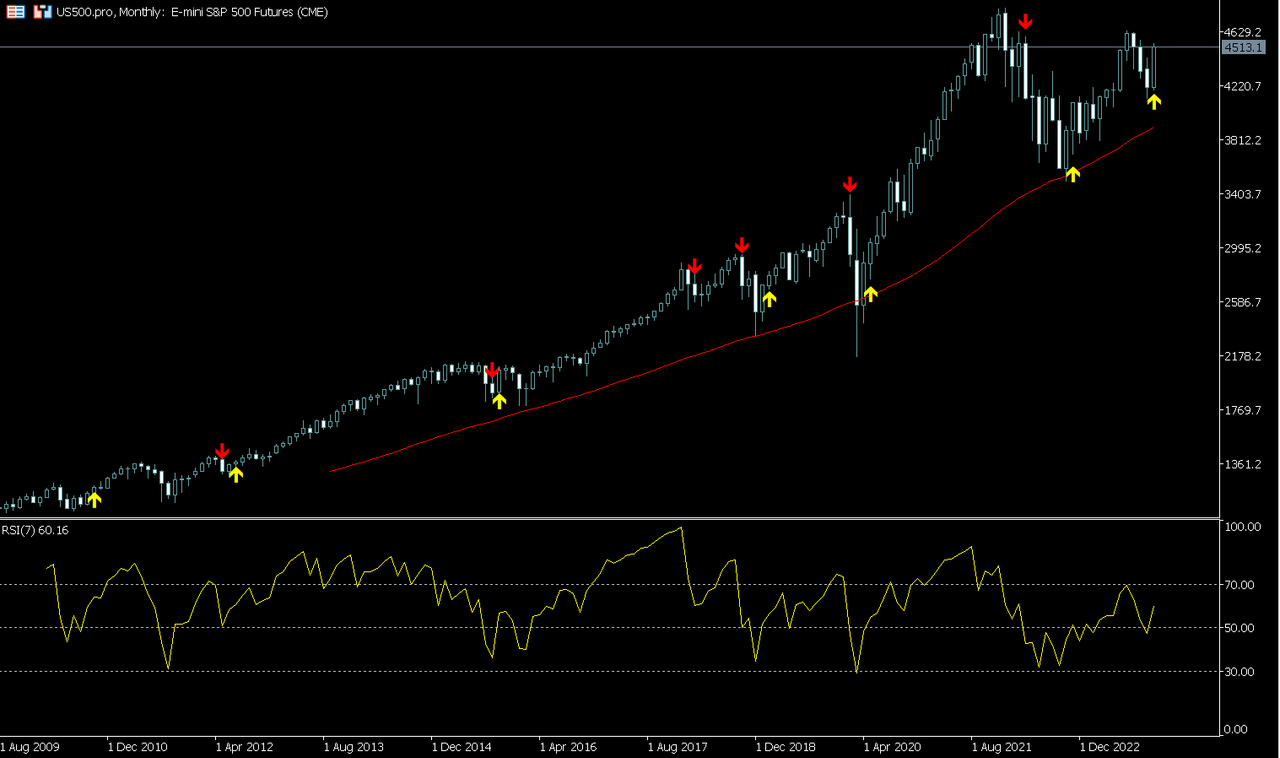Select the red sell arrow near the 2021 peak
This screenshot has height=758, width=1280.
click(x=1025, y=22)
